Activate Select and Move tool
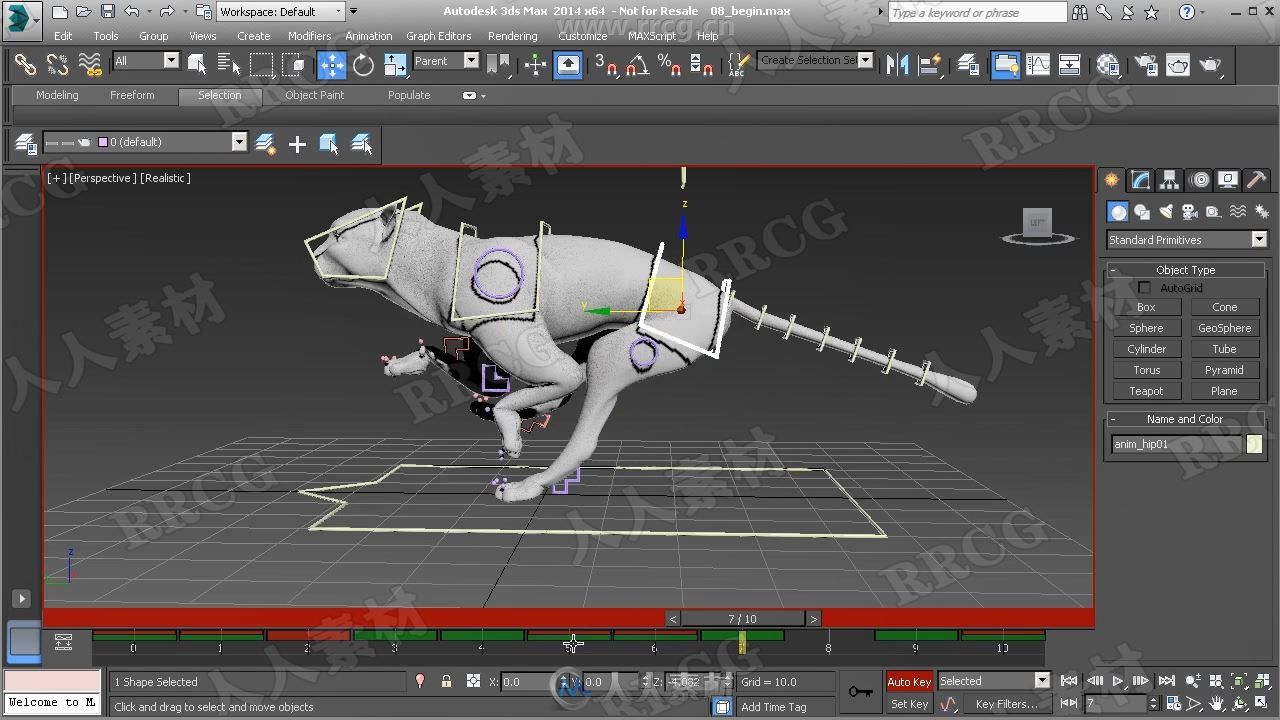Viewport: 1280px width, 720px height. (331, 65)
